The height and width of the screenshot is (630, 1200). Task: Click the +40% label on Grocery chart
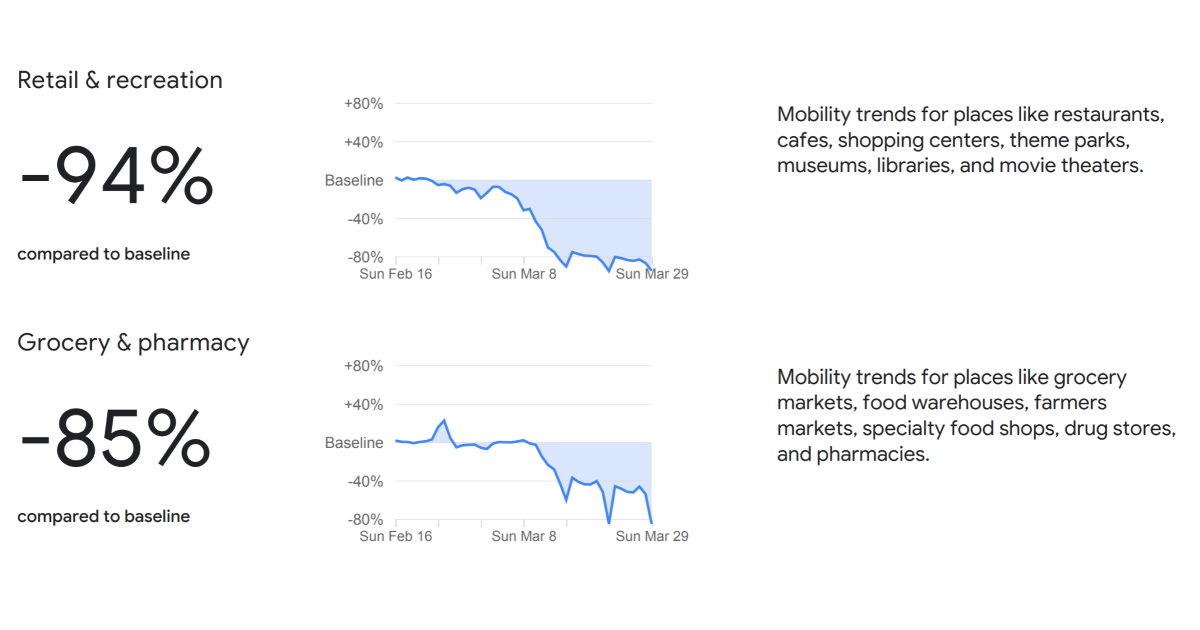point(363,405)
